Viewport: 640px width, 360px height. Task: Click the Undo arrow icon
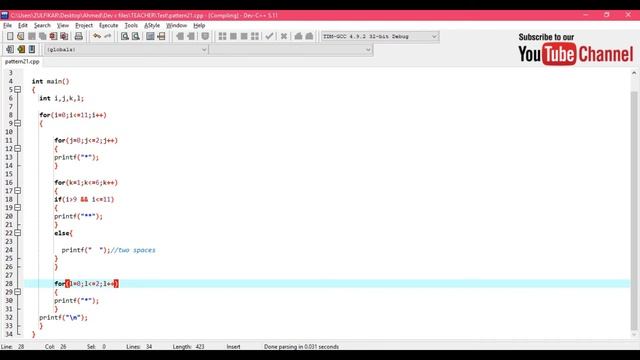click(x=97, y=36)
